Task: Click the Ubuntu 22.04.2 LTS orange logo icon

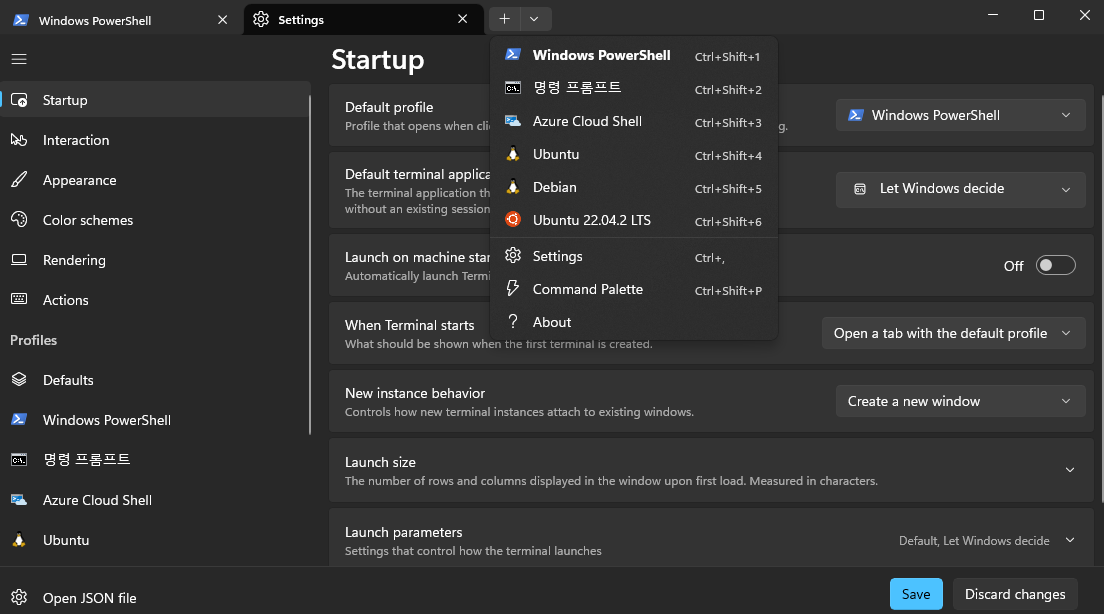Action: (x=513, y=220)
